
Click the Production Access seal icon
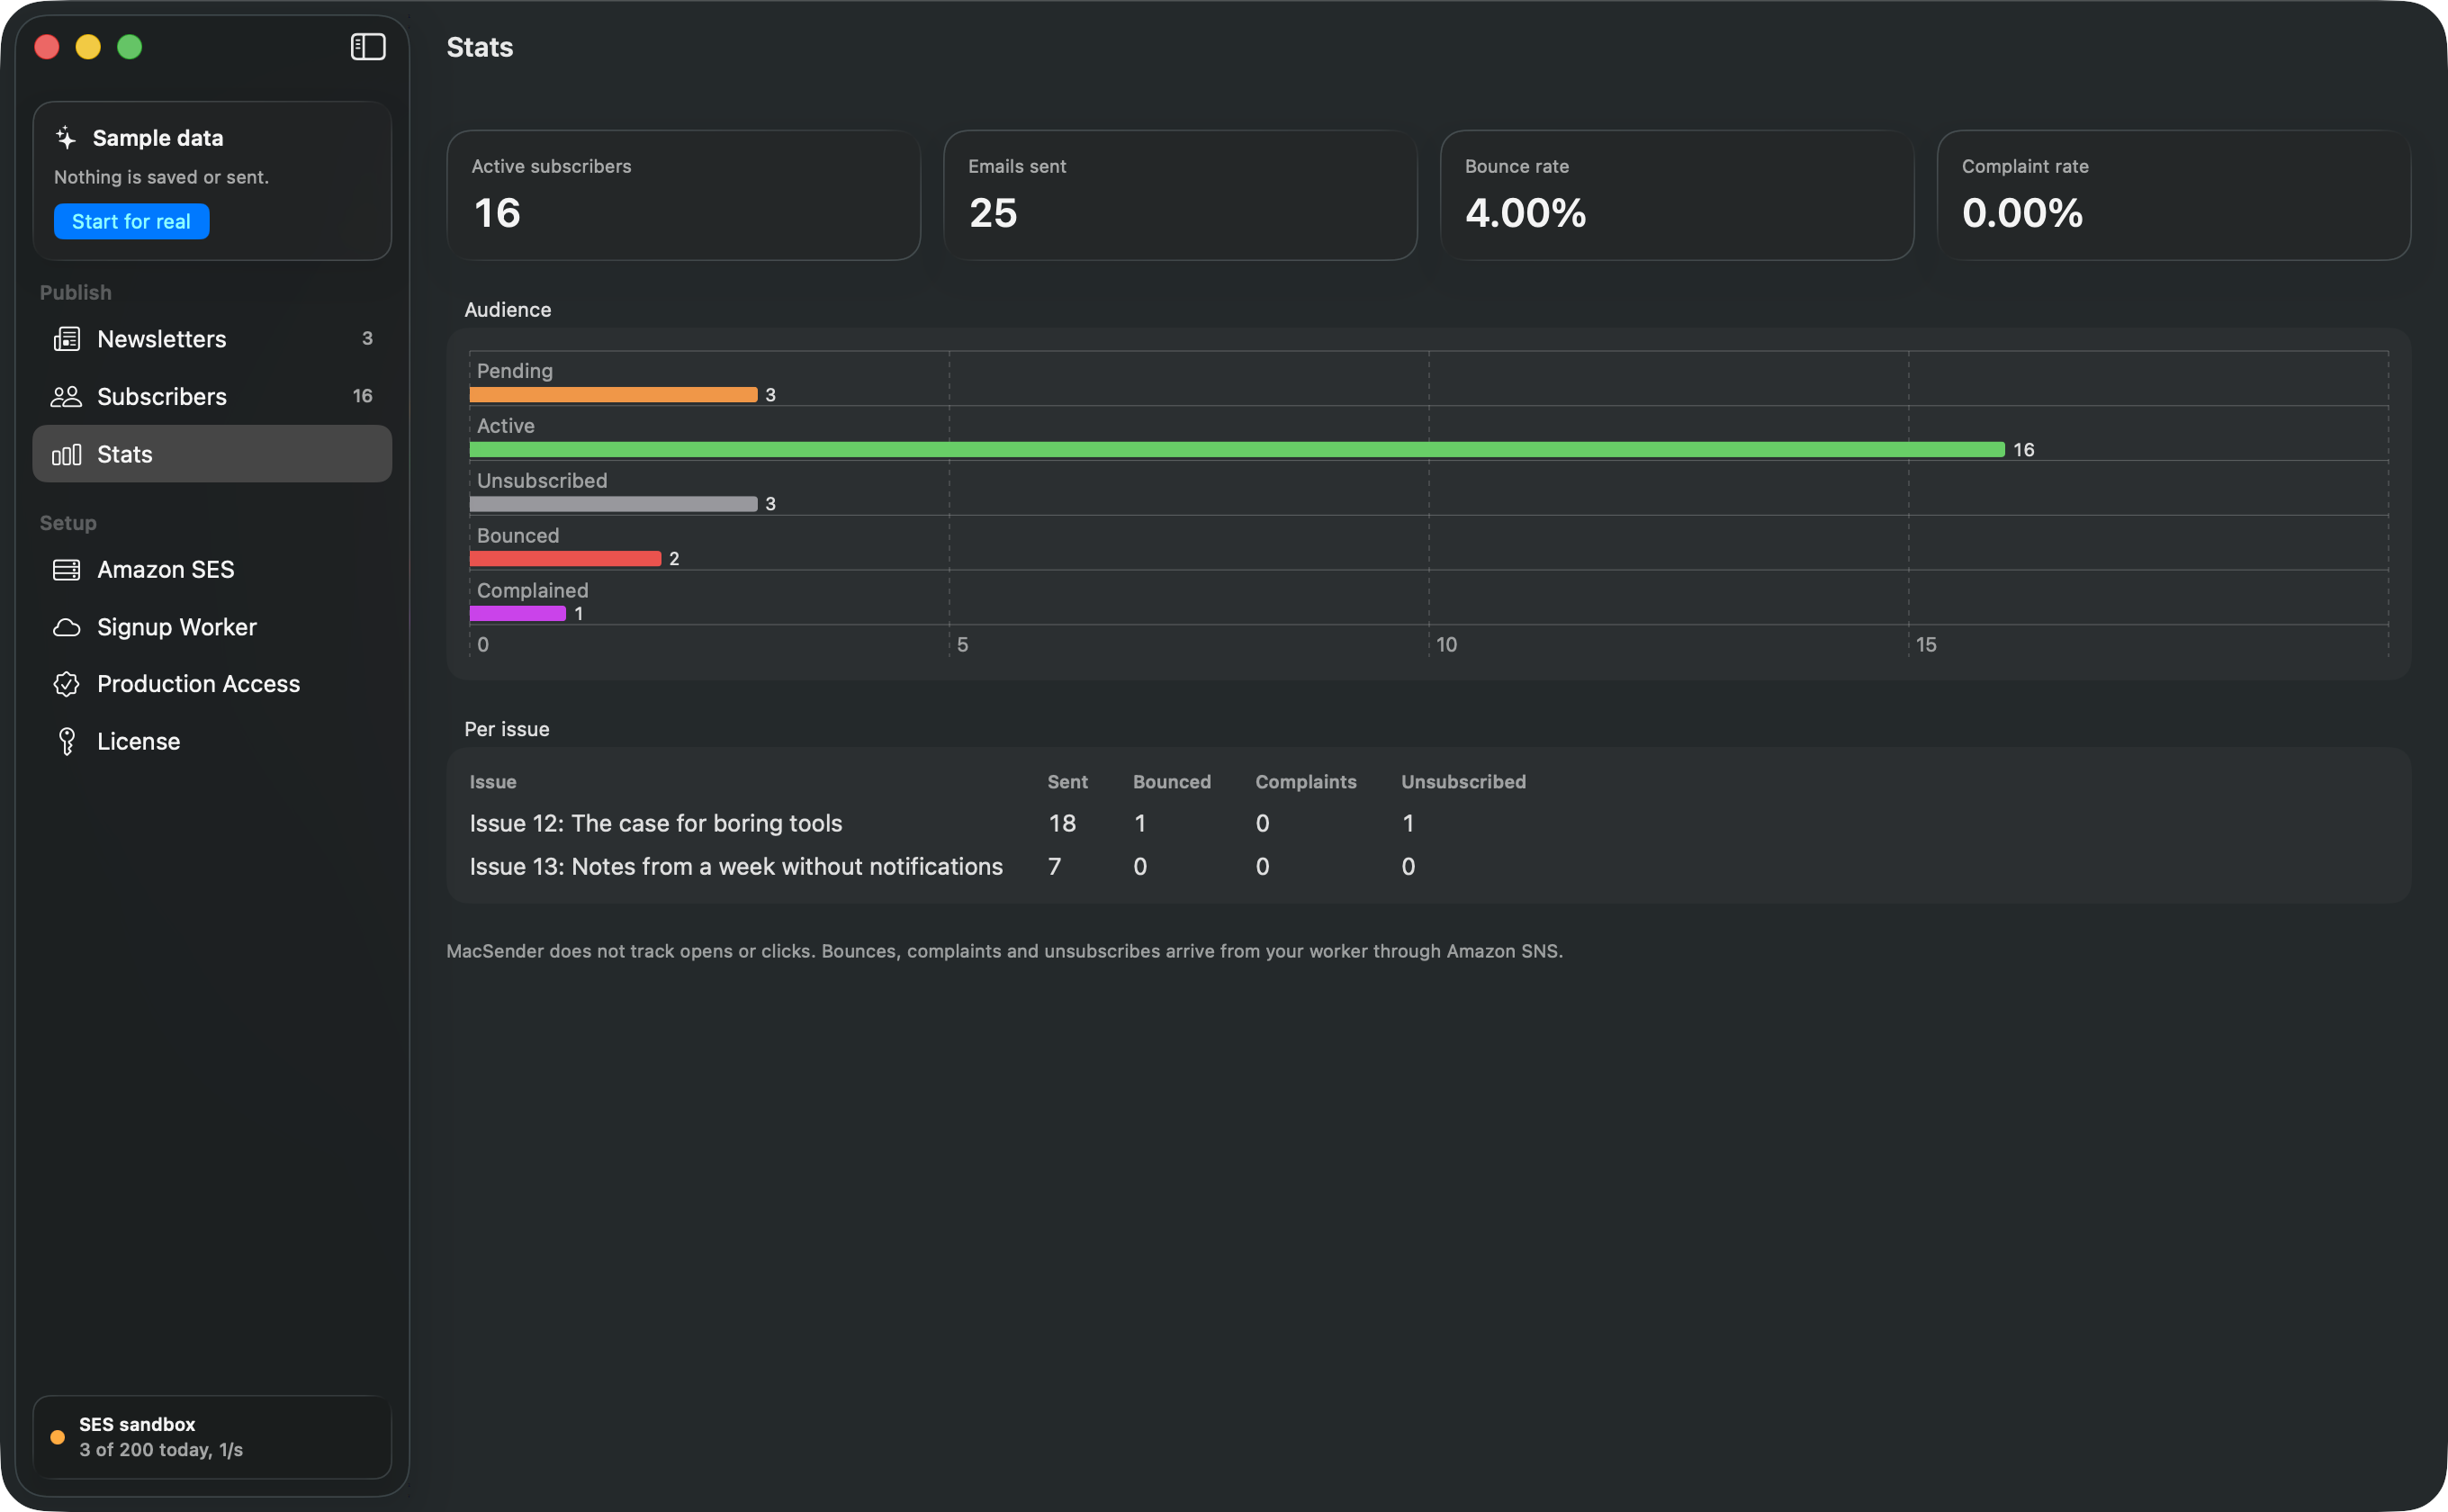66,684
